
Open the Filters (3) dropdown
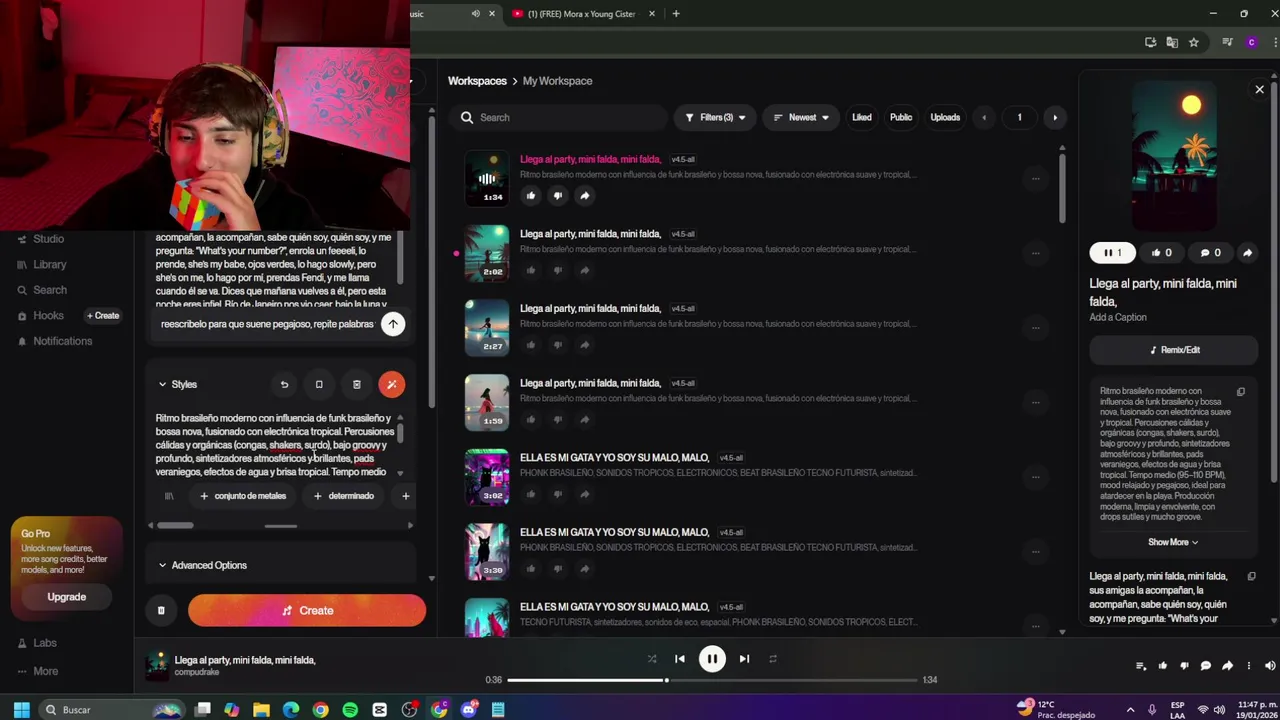(x=715, y=117)
